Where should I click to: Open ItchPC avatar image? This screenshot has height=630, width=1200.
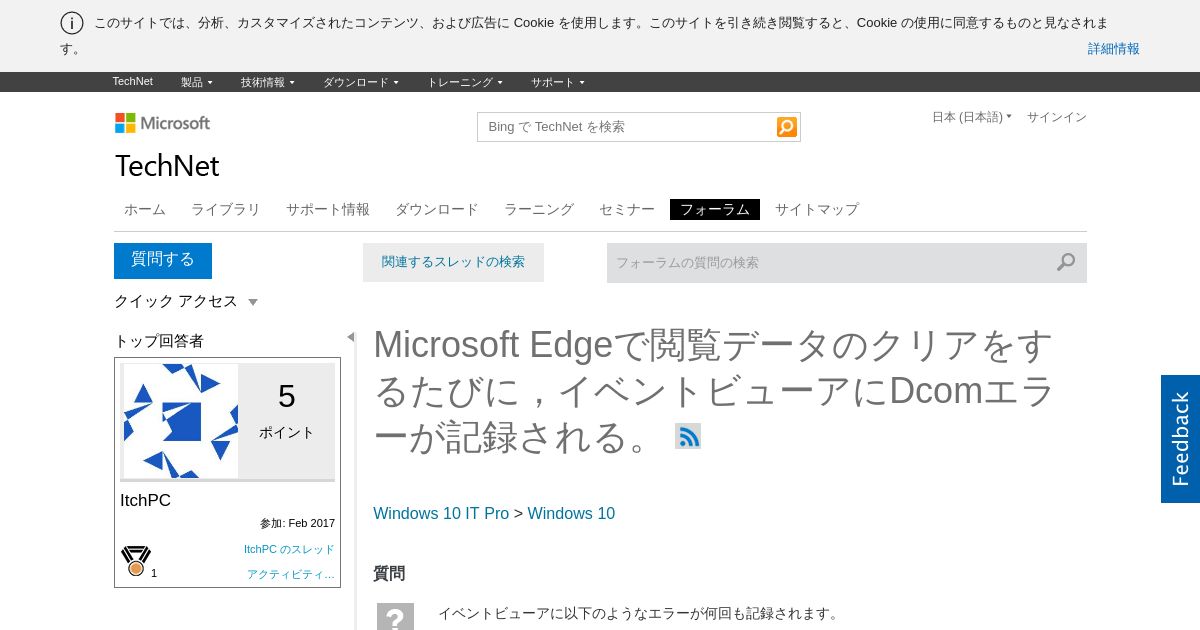181,421
